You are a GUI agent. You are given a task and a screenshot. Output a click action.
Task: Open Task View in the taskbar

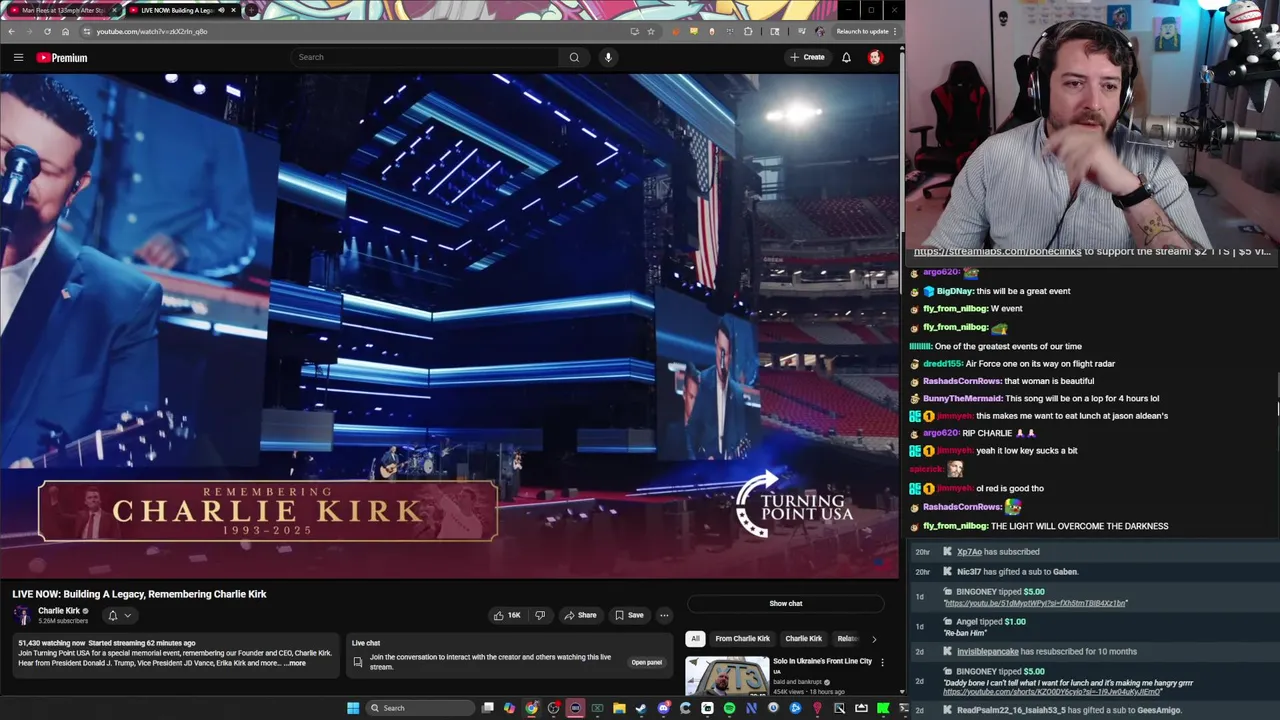(487, 708)
